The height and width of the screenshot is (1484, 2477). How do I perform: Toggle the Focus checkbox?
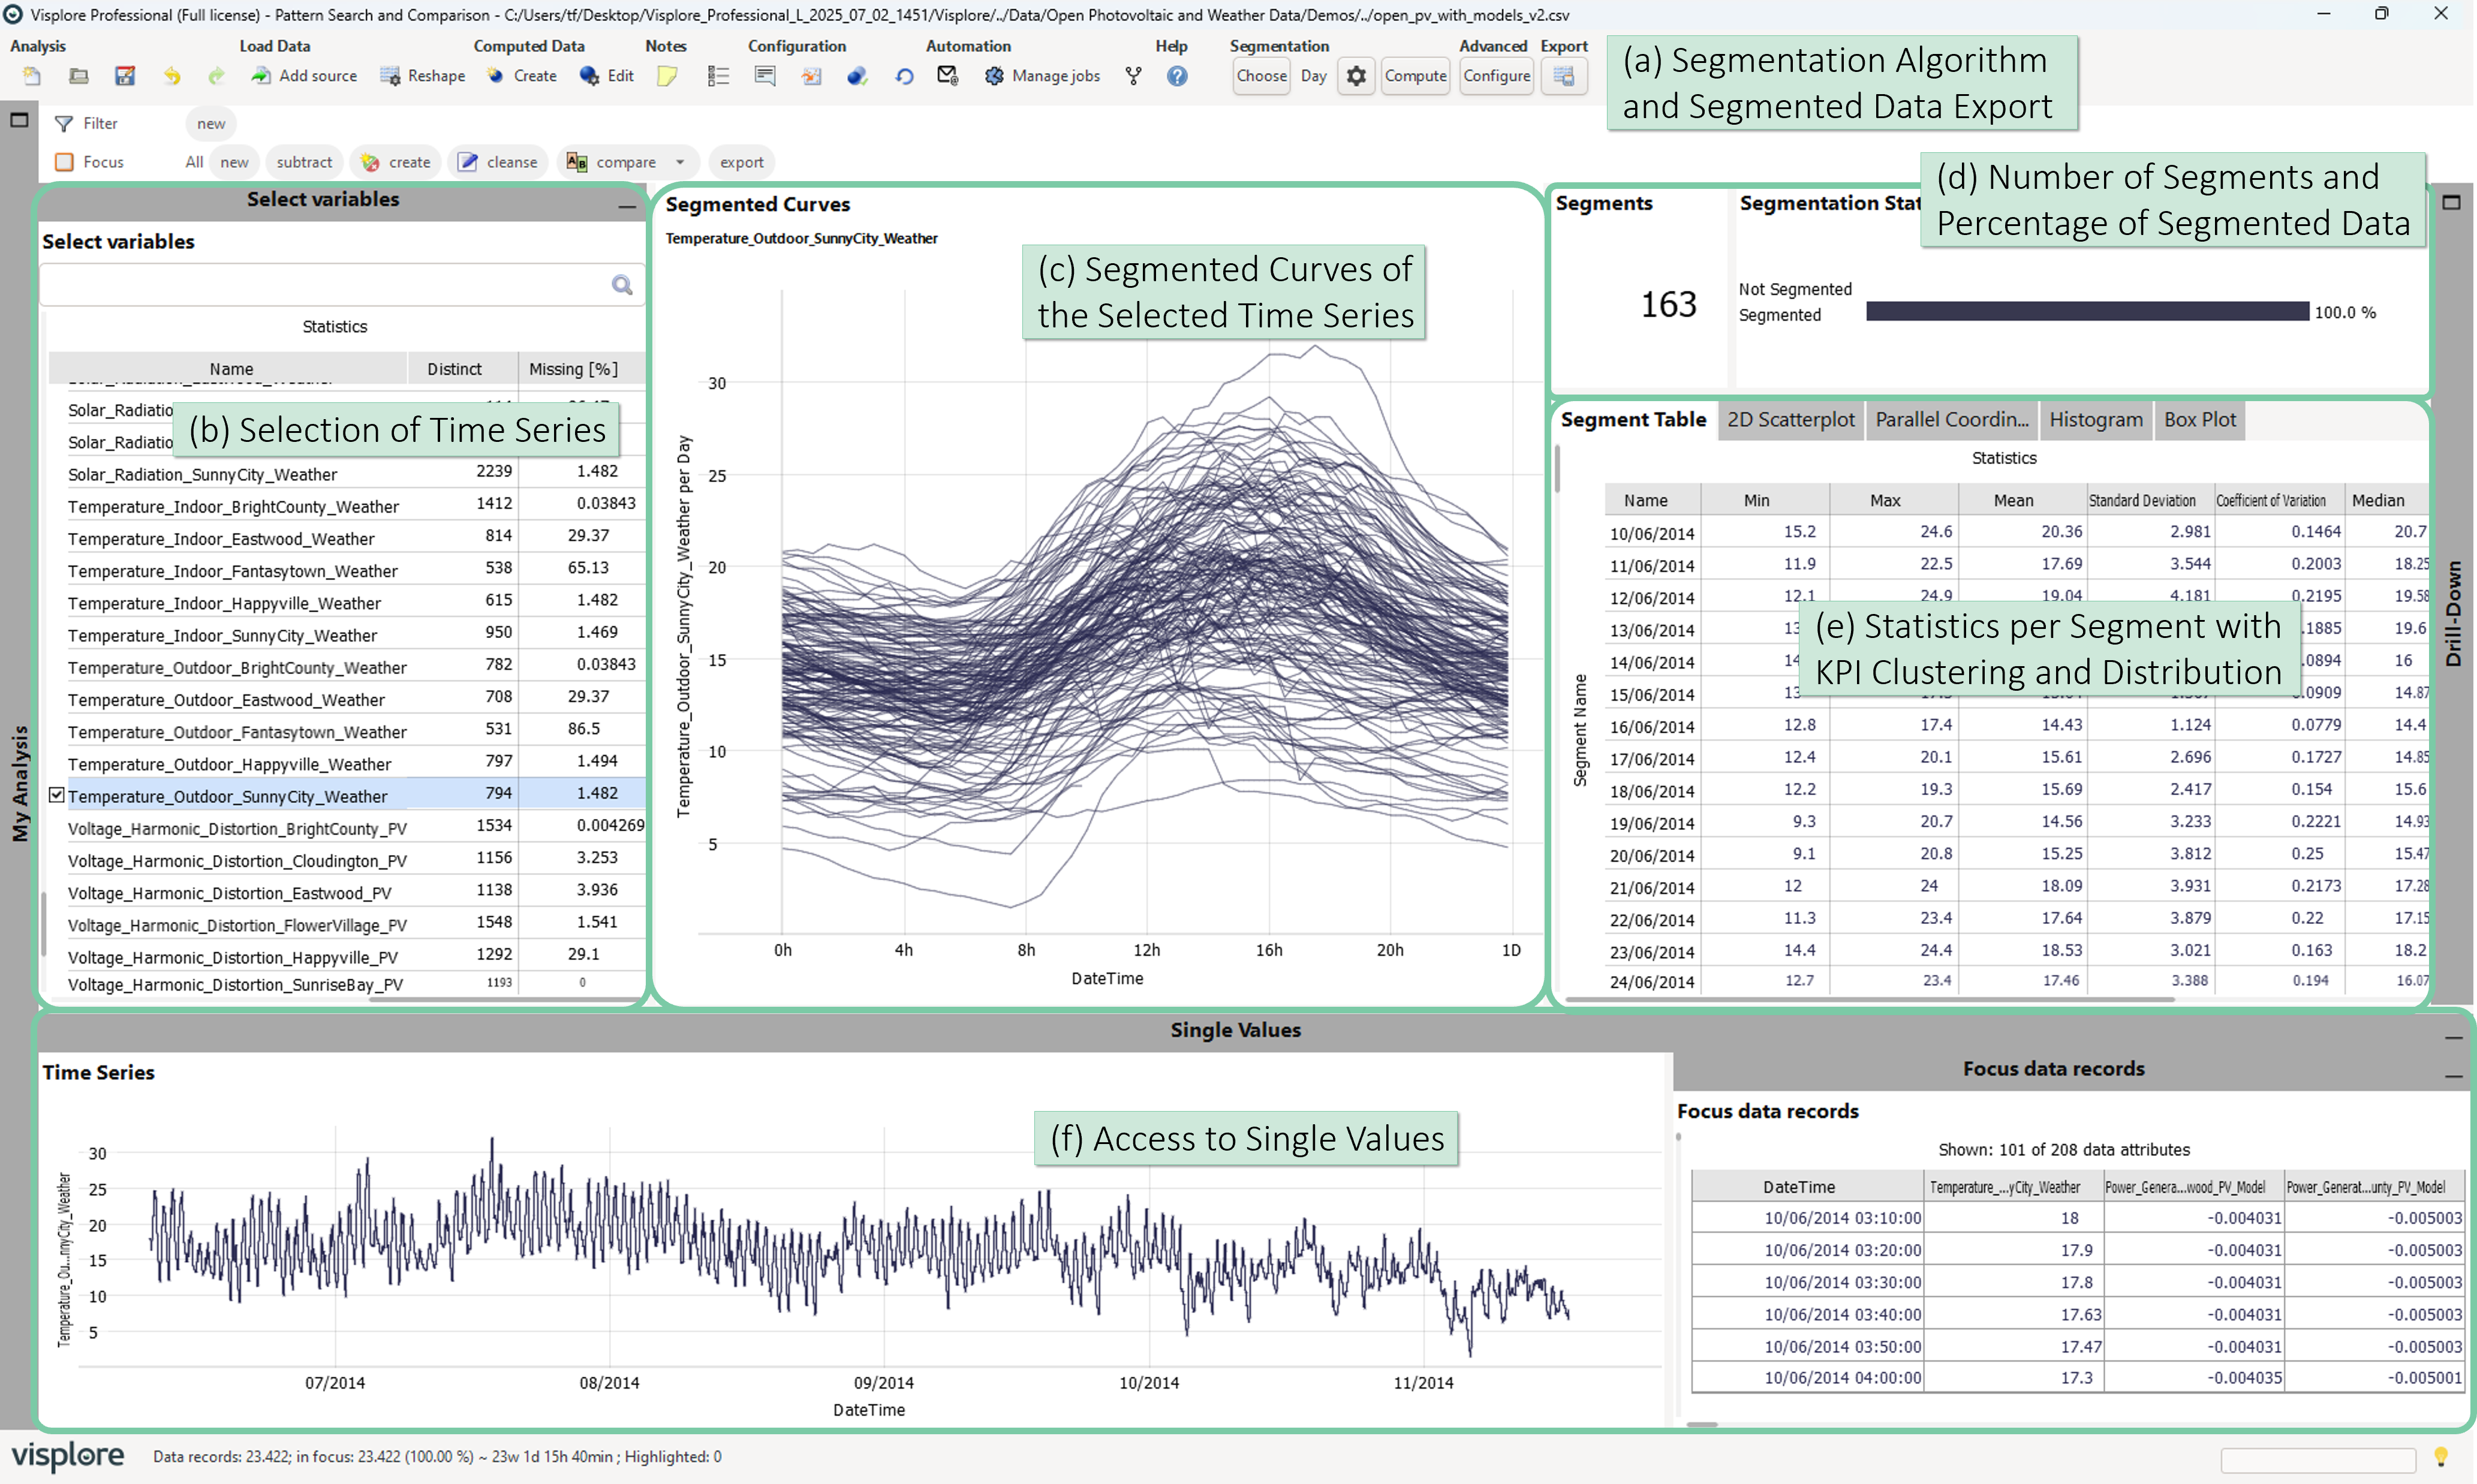[65, 162]
